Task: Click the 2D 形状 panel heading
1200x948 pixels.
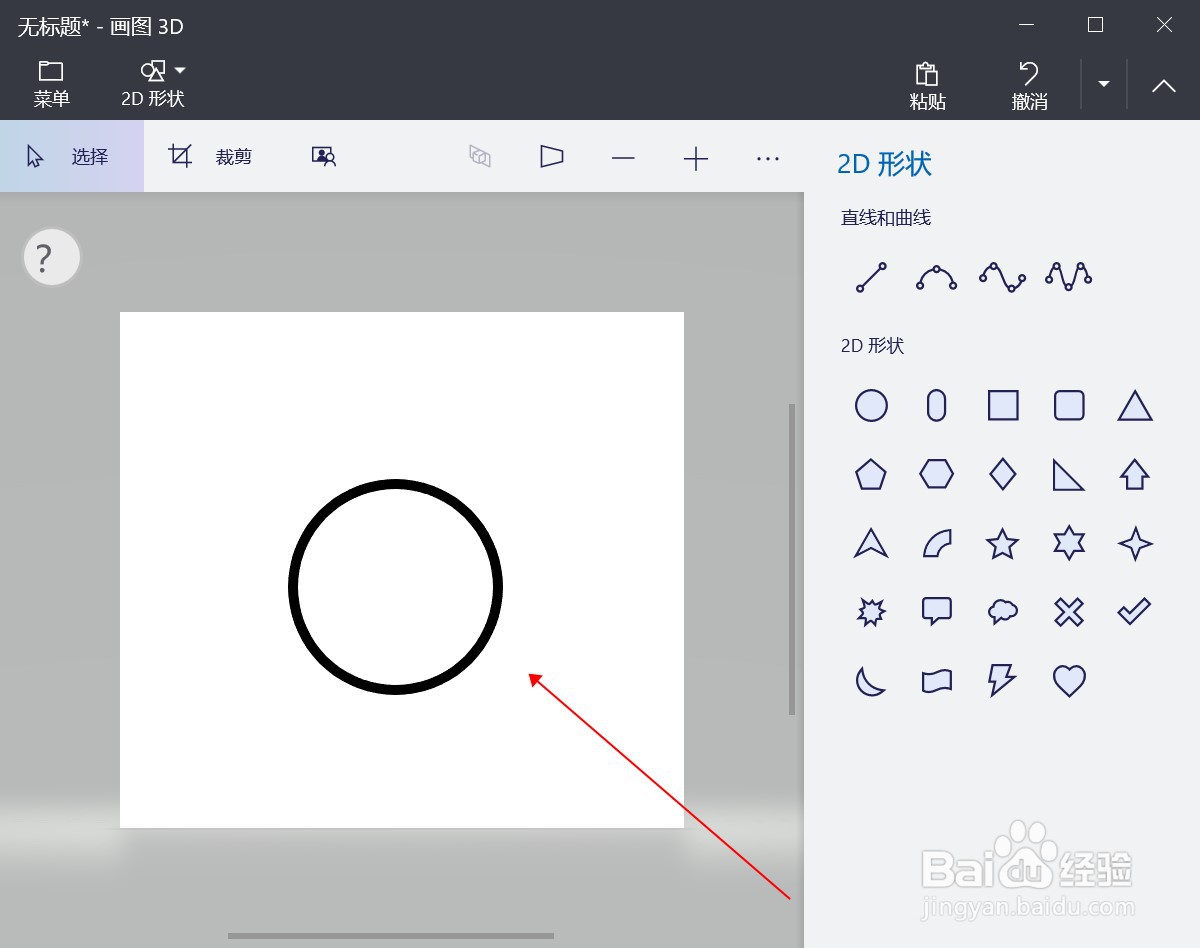Action: coord(884,164)
